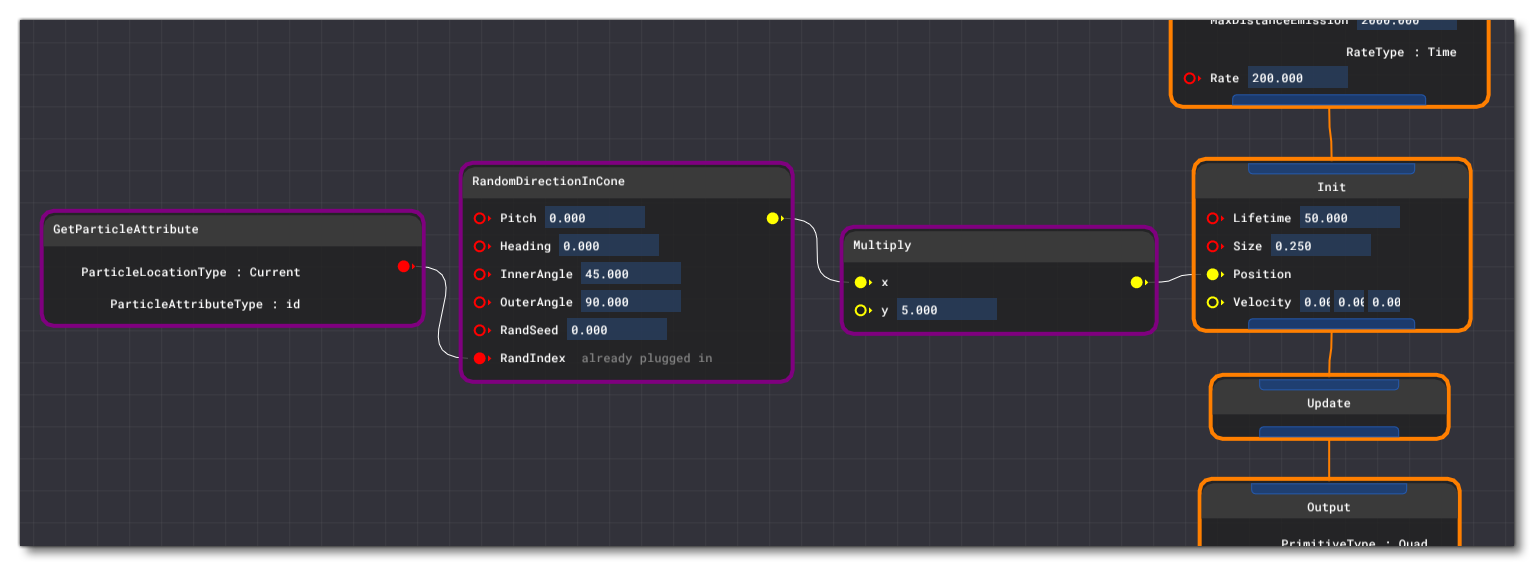Click the connected RandIndex input pin
This screenshot has height=566, width=1534.
pyautogui.click(x=480, y=358)
